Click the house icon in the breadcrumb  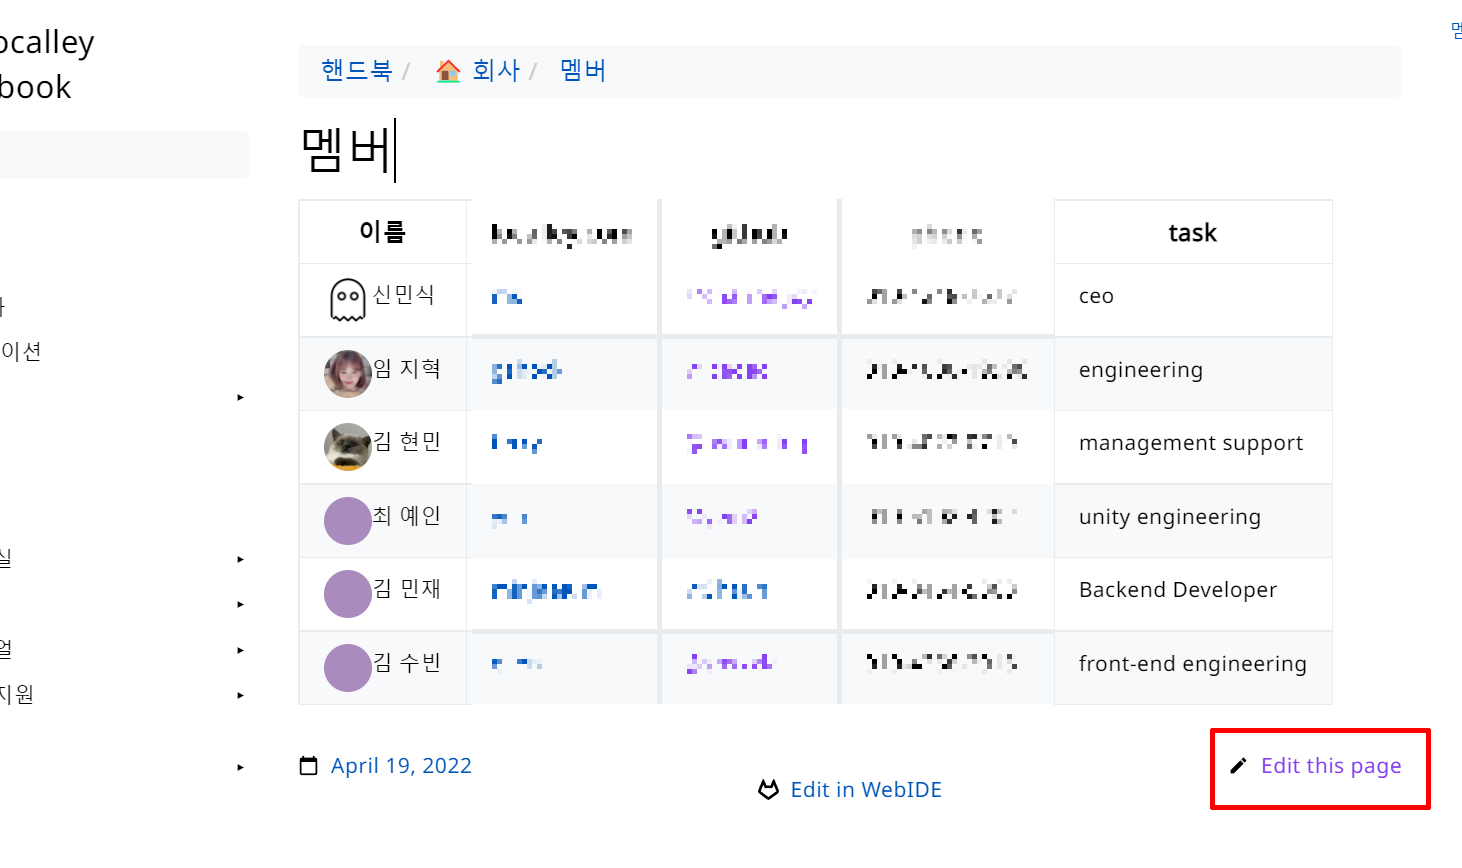click(448, 71)
